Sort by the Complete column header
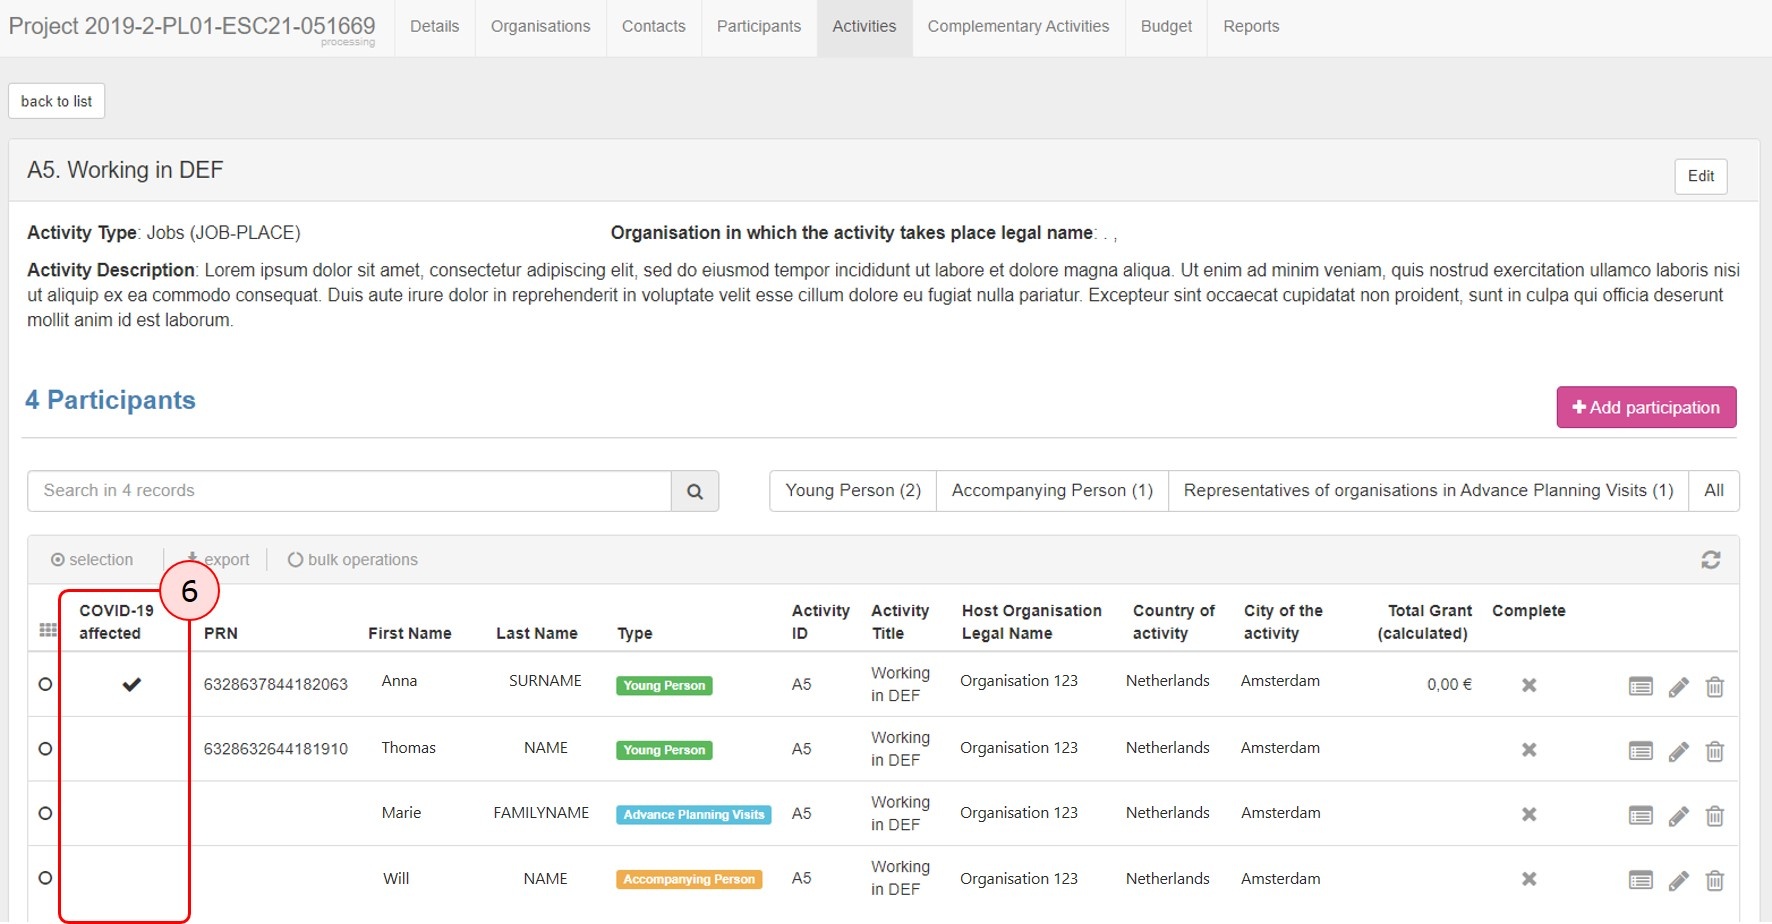1772x924 pixels. click(1529, 611)
